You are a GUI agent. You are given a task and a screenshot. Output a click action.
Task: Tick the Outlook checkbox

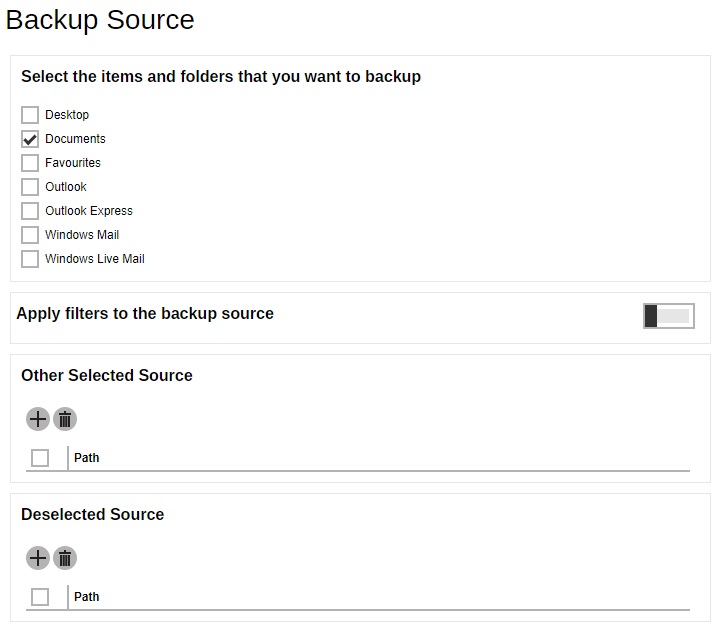[30, 187]
